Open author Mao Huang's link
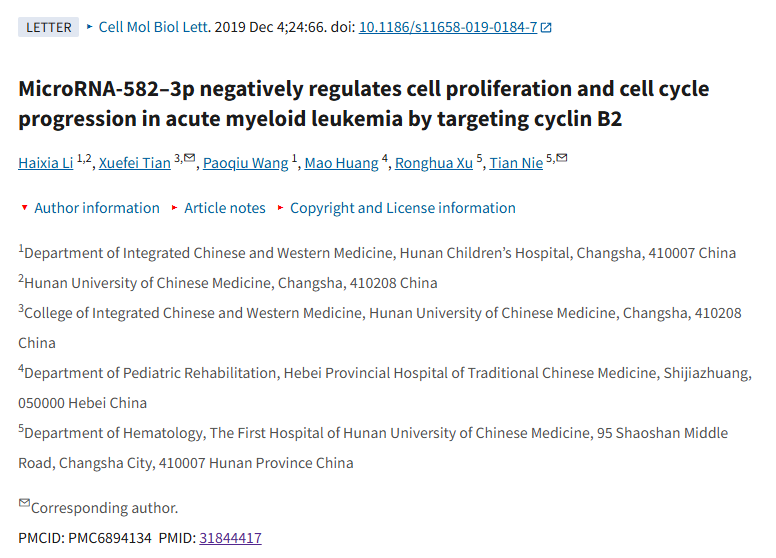This screenshot has height=558, width=776. coord(341,163)
